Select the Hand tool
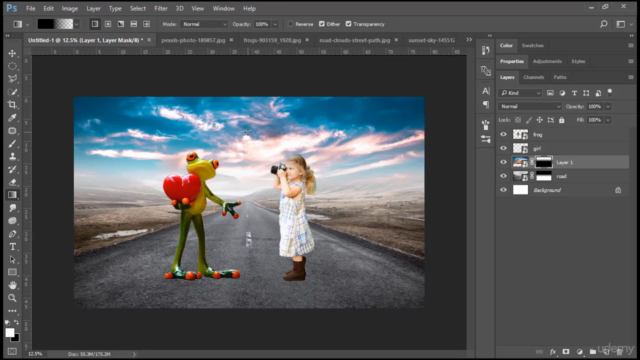This screenshot has width=640, height=360. [12, 285]
